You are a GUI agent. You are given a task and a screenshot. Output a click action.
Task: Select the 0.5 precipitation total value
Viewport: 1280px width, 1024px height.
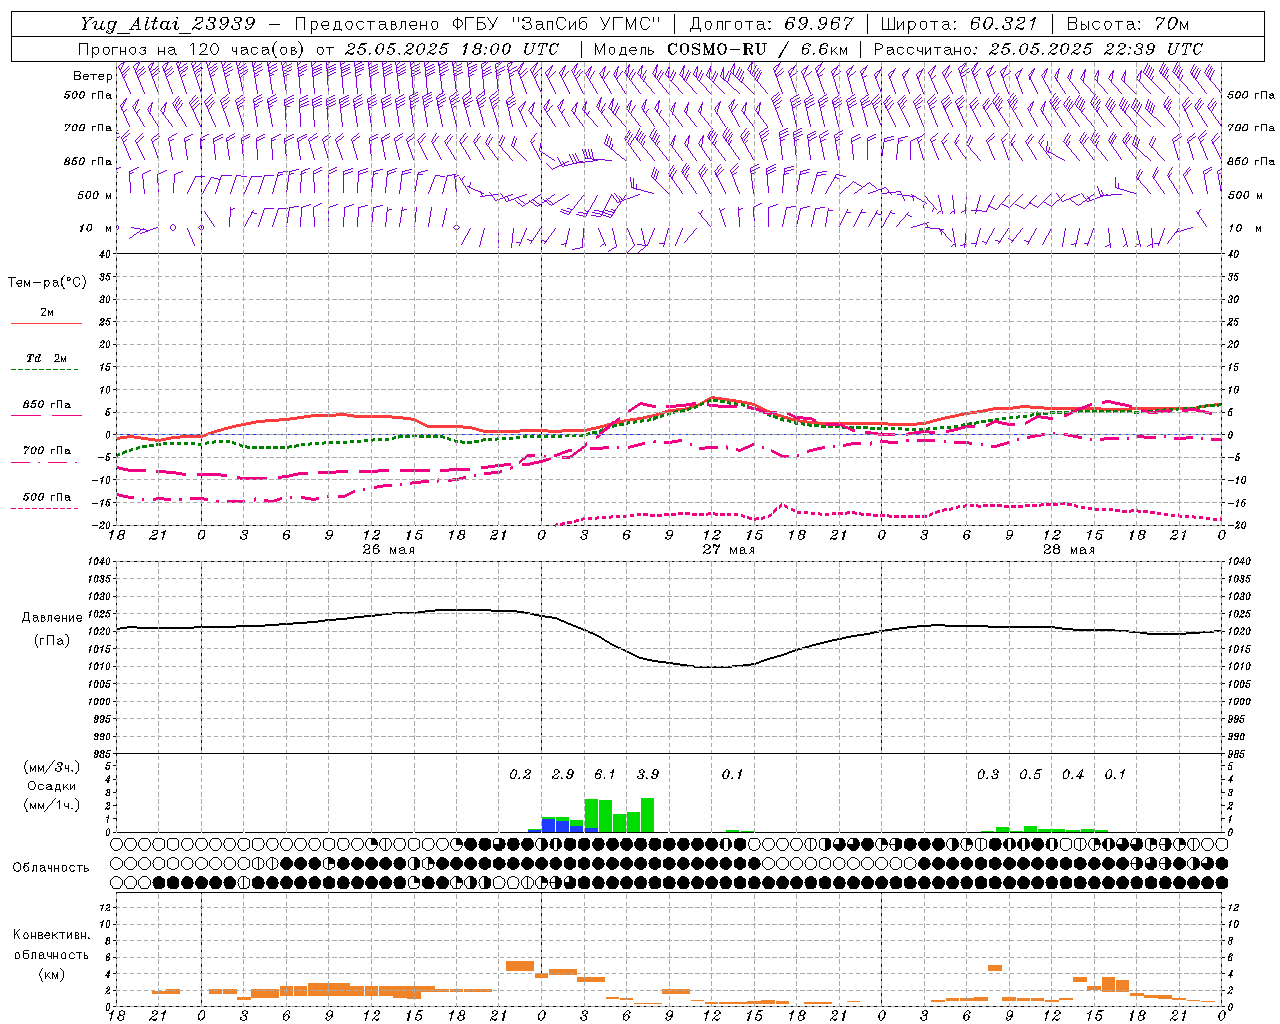[x=1030, y=775]
